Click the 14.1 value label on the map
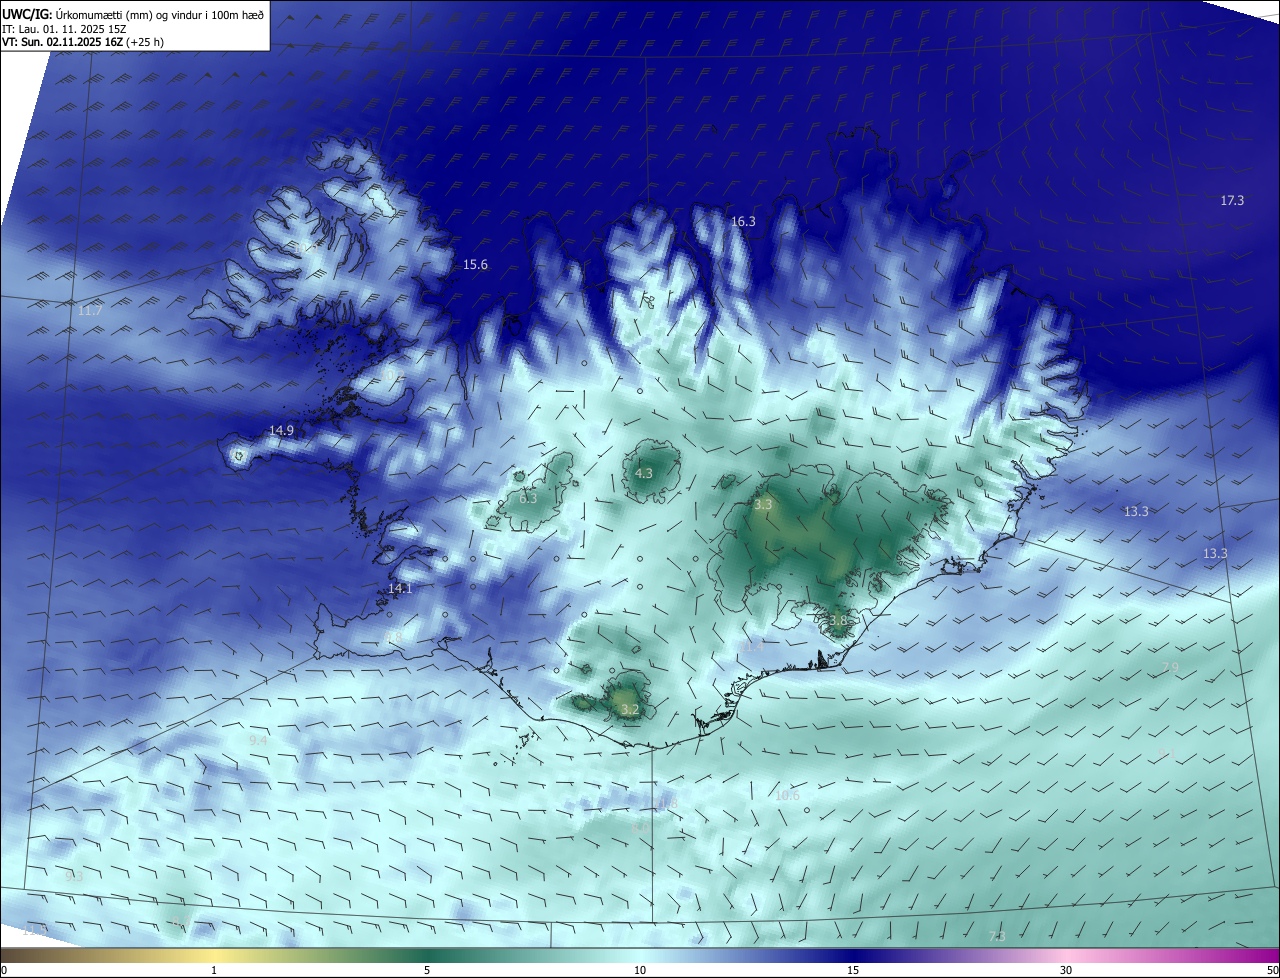Viewport: 1280px width, 978px height. 400,589
